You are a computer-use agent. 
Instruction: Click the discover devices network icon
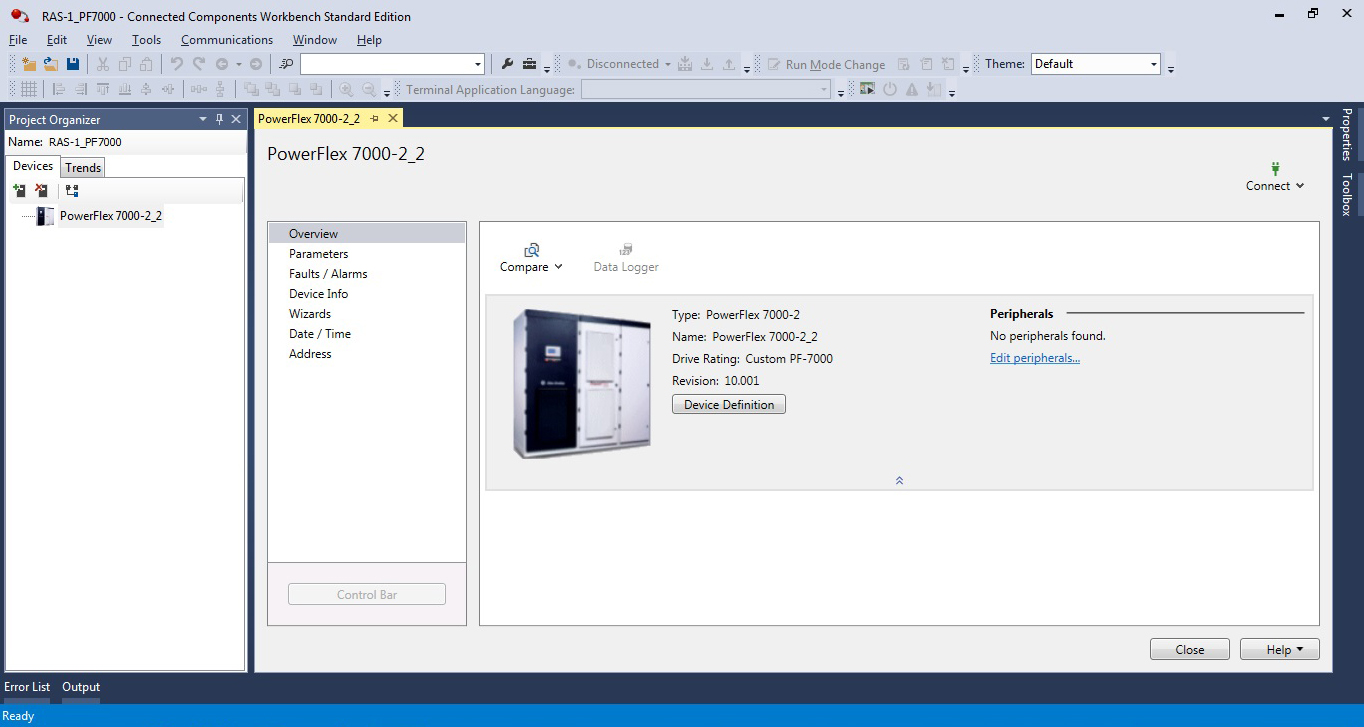click(x=72, y=190)
